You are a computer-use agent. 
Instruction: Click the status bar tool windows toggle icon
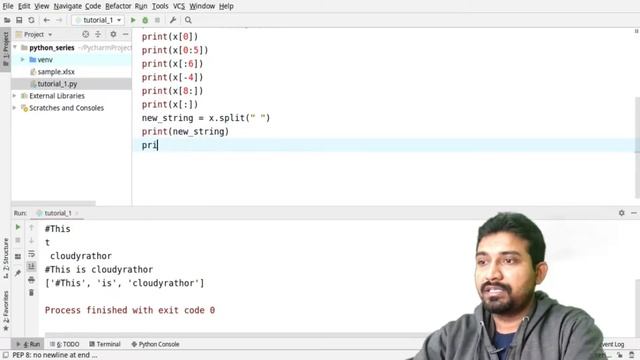(5, 355)
